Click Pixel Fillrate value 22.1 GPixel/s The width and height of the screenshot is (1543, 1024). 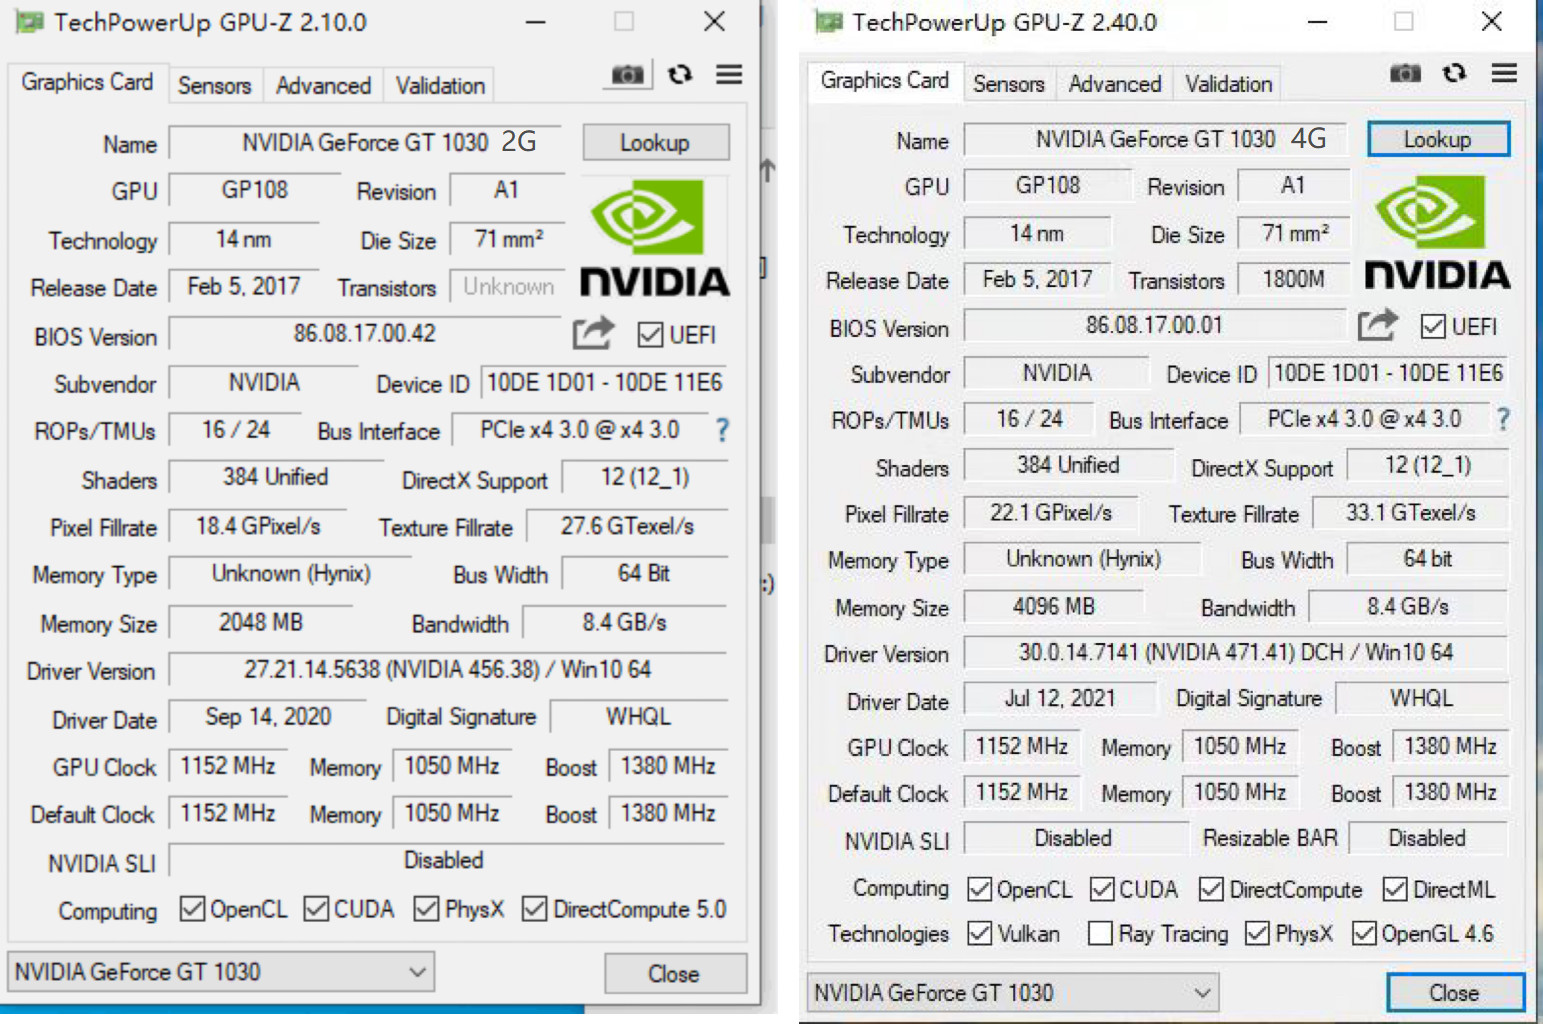tap(1051, 513)
